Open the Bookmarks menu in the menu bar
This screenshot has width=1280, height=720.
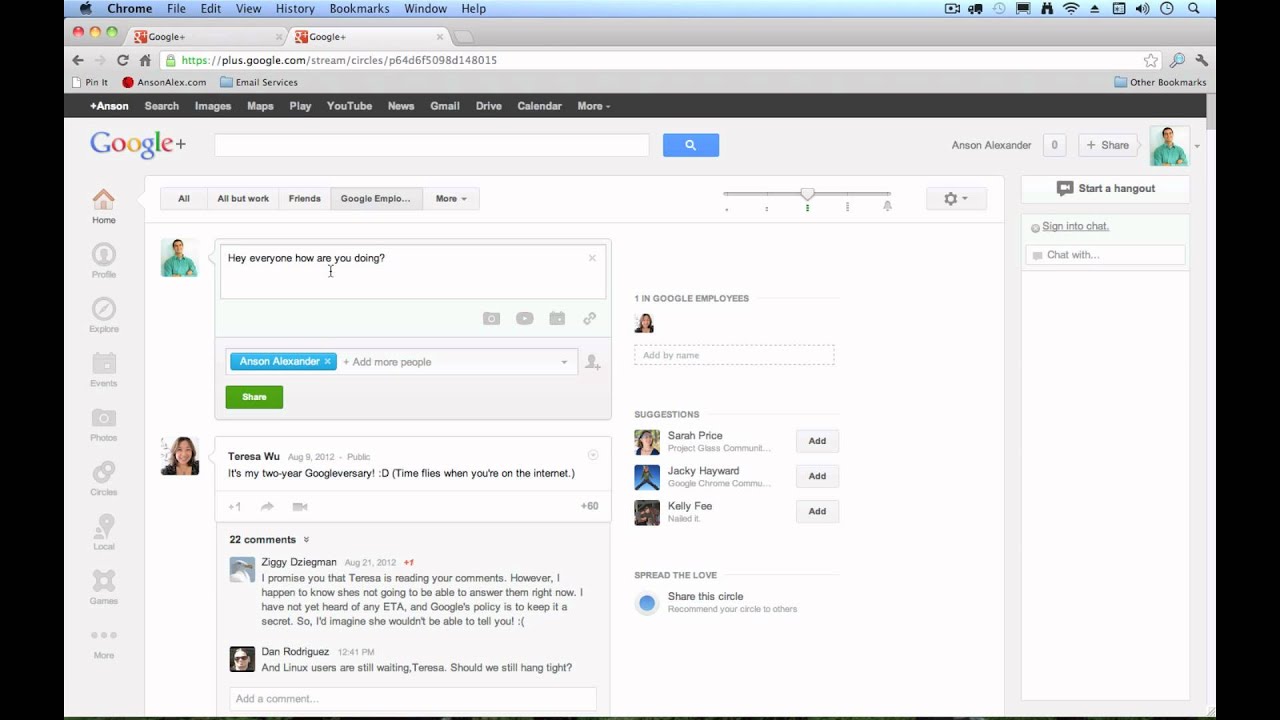point(359,8)
